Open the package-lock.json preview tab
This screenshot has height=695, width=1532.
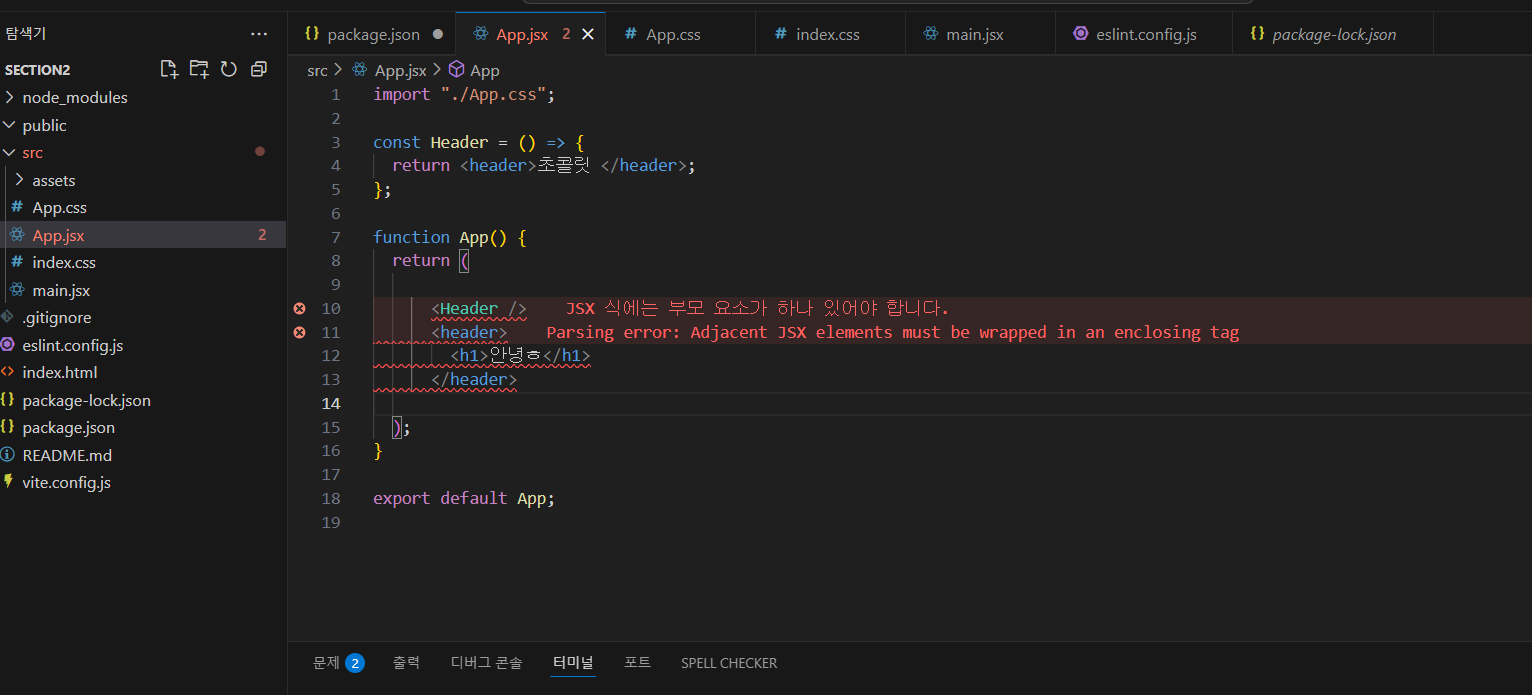(1334, 34)
